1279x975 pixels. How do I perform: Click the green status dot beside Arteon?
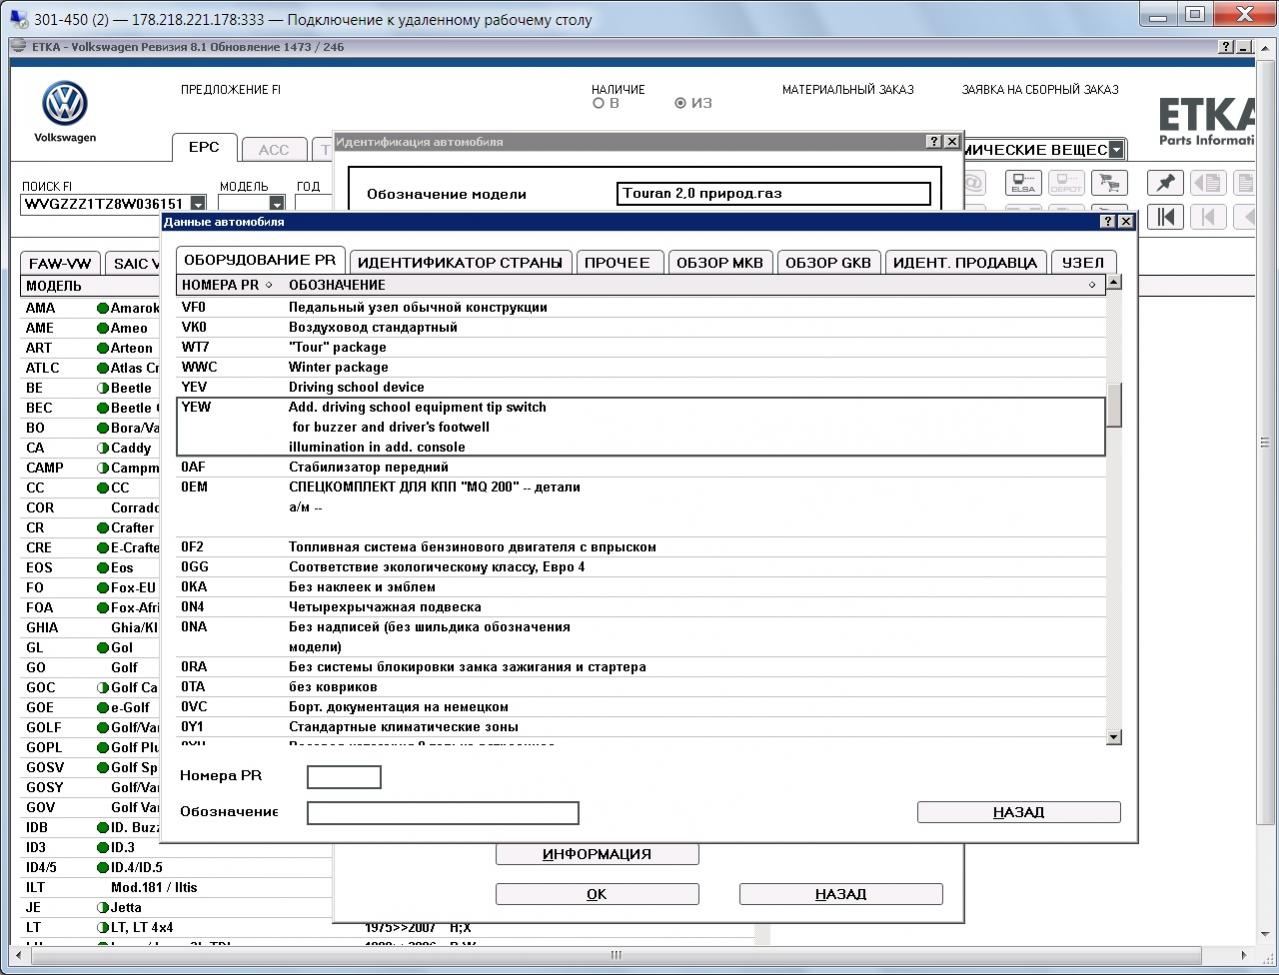(102, 348)
